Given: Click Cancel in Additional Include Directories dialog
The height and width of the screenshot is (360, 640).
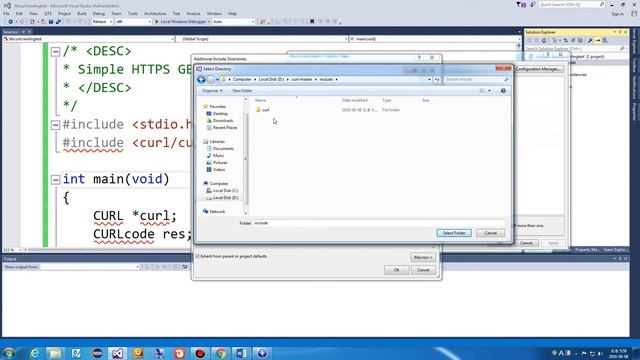Looking at the screenshot, I should tap(423, 270).
